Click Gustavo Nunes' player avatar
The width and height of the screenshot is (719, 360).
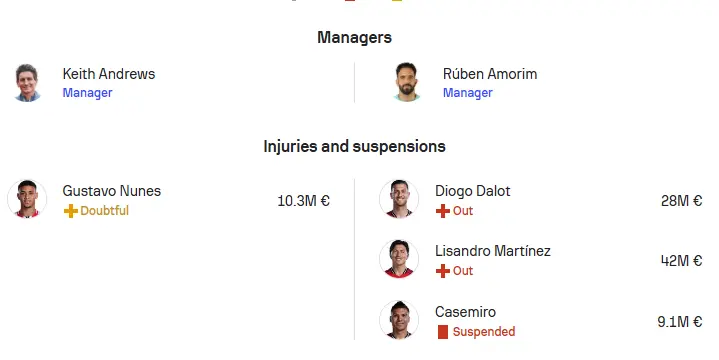point(27,199)
